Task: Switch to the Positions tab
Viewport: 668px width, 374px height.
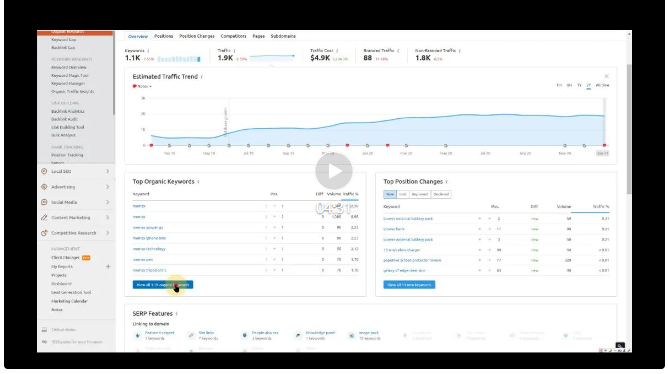Action: tap(164, 36)
